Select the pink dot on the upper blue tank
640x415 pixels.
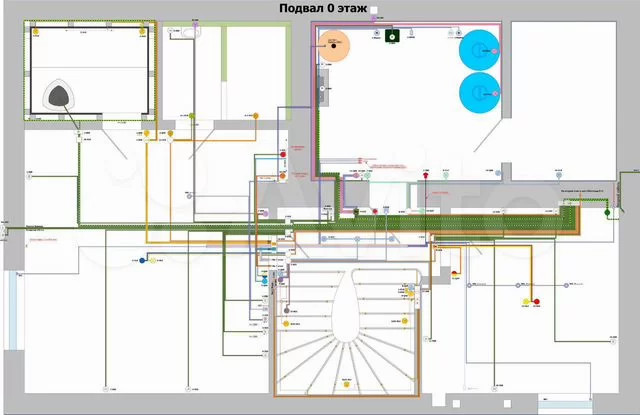[494, 51]
